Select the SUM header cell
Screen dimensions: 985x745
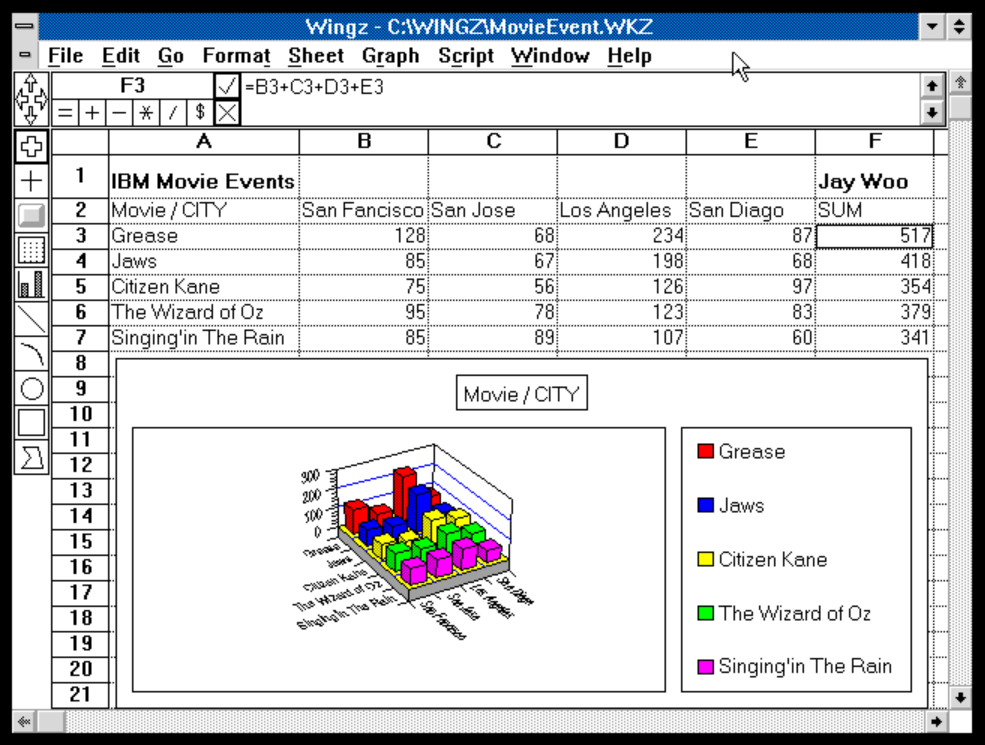coord(874,210)
